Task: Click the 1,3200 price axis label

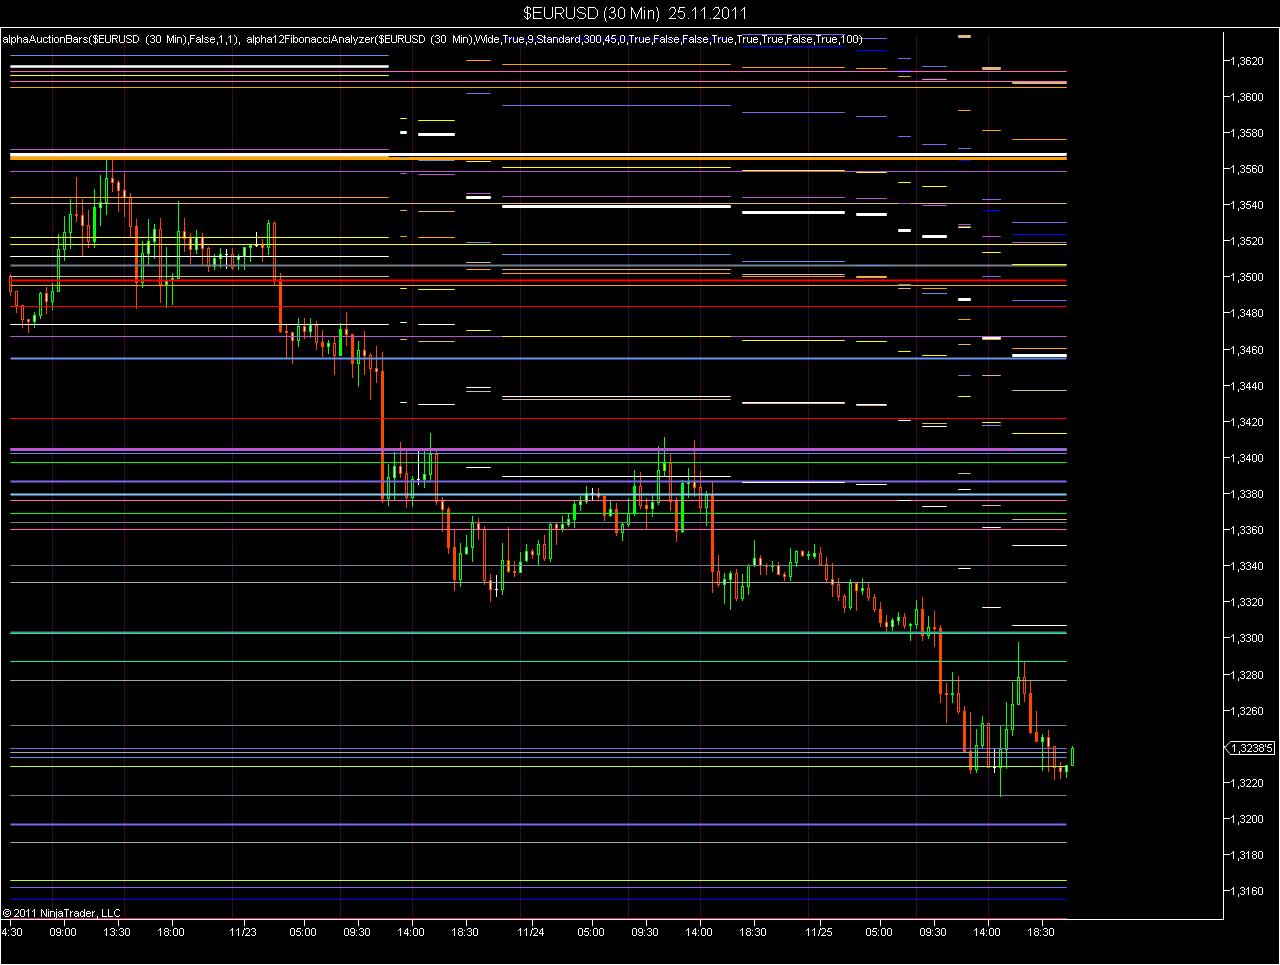Action: coord(1247,819)
